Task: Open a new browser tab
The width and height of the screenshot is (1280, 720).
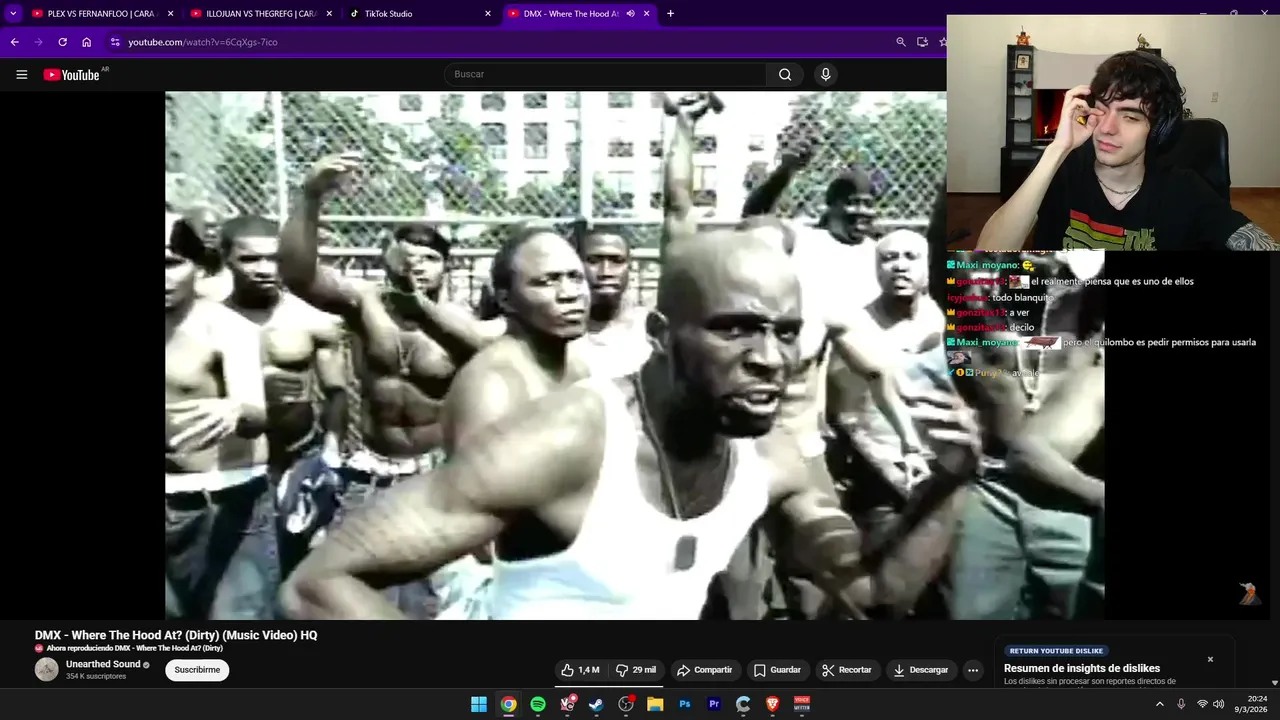Action: (x=670, y=14)
